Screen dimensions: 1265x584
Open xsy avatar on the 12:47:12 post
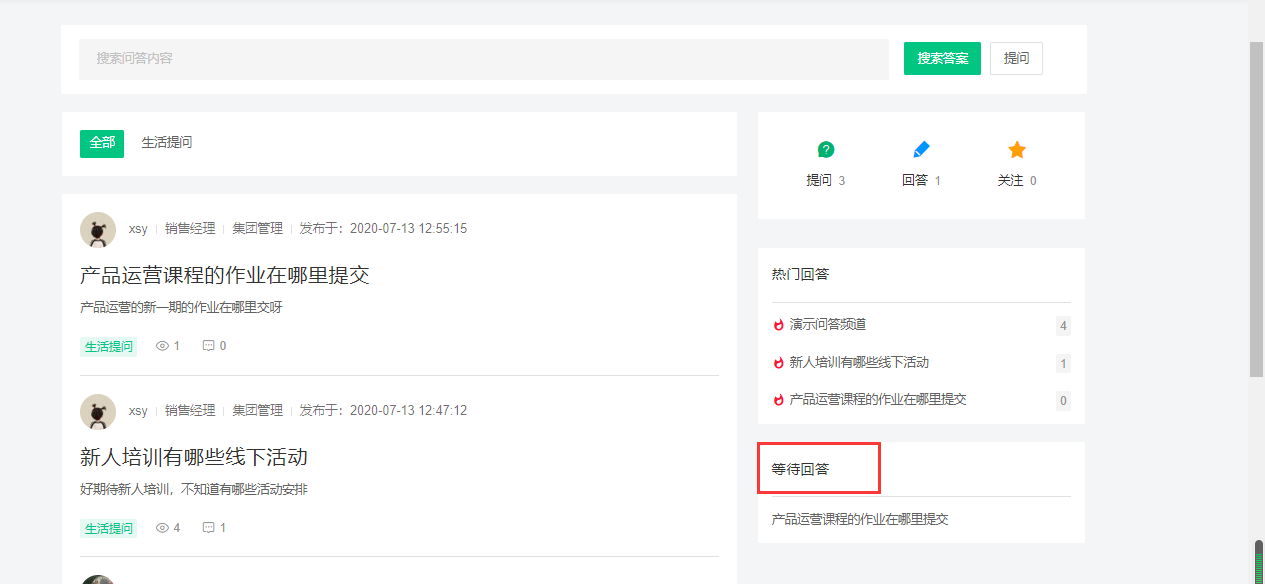98,412
